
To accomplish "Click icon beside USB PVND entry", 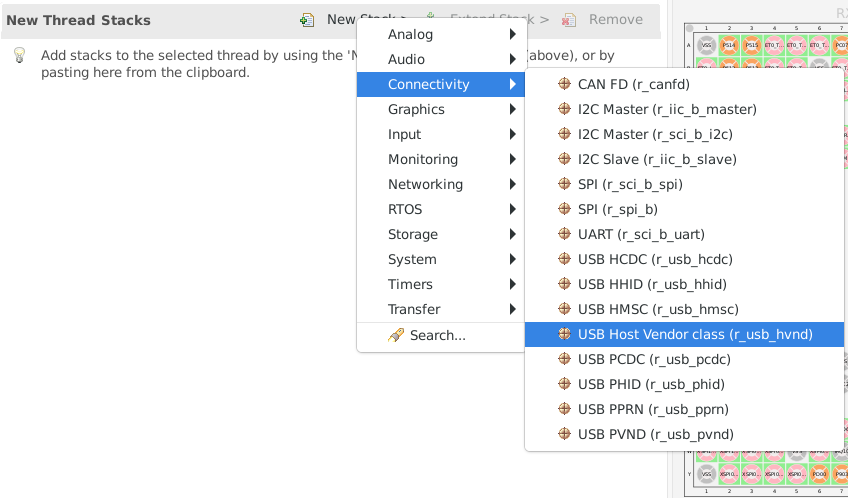I will pyautogui.click(x=564, y=434).
